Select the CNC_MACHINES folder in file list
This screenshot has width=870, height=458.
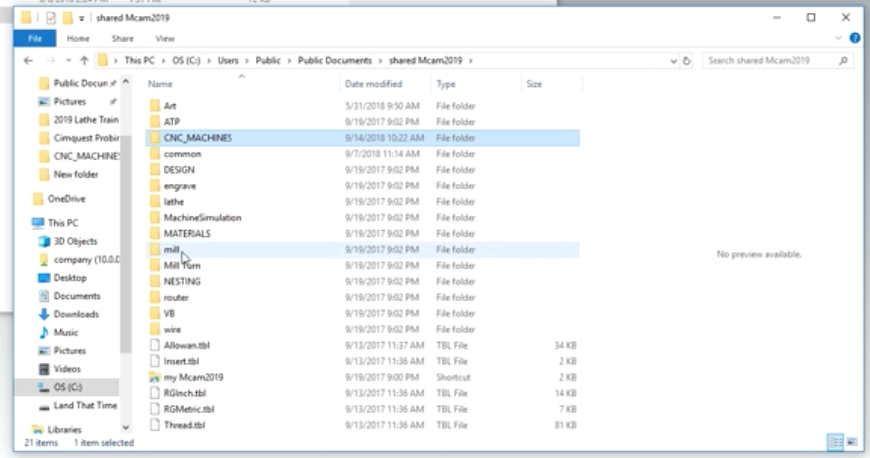click(363, 138)
